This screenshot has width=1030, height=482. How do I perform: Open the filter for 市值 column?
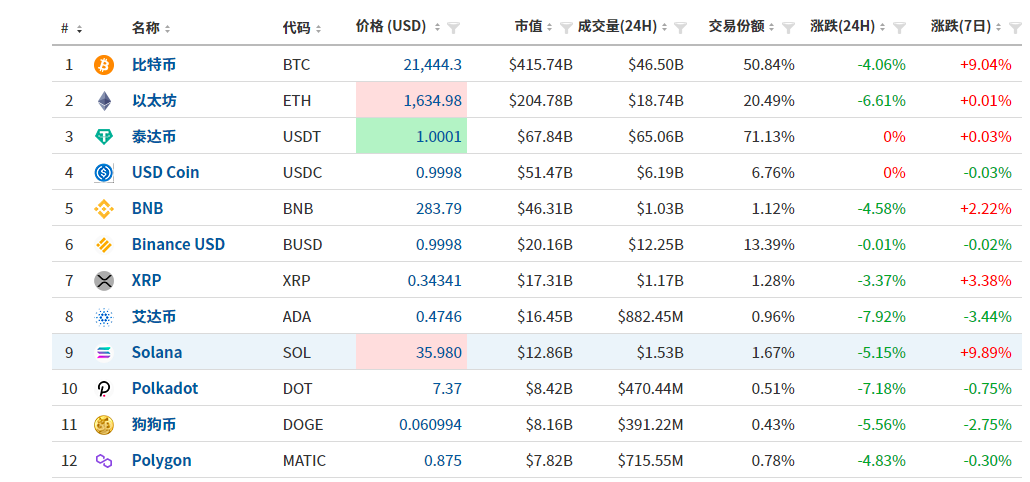[566, 28]
